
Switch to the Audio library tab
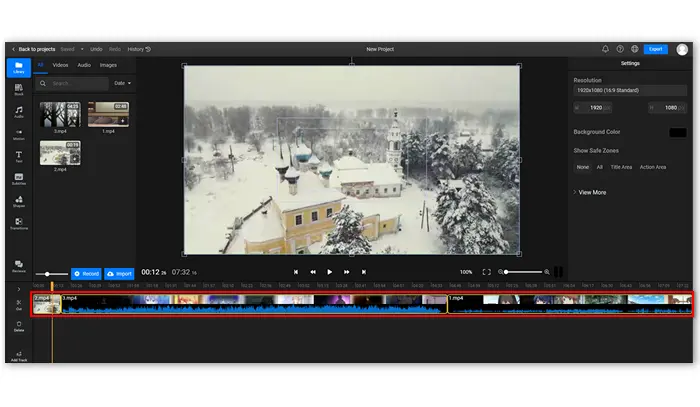click(x=84, y=65)
